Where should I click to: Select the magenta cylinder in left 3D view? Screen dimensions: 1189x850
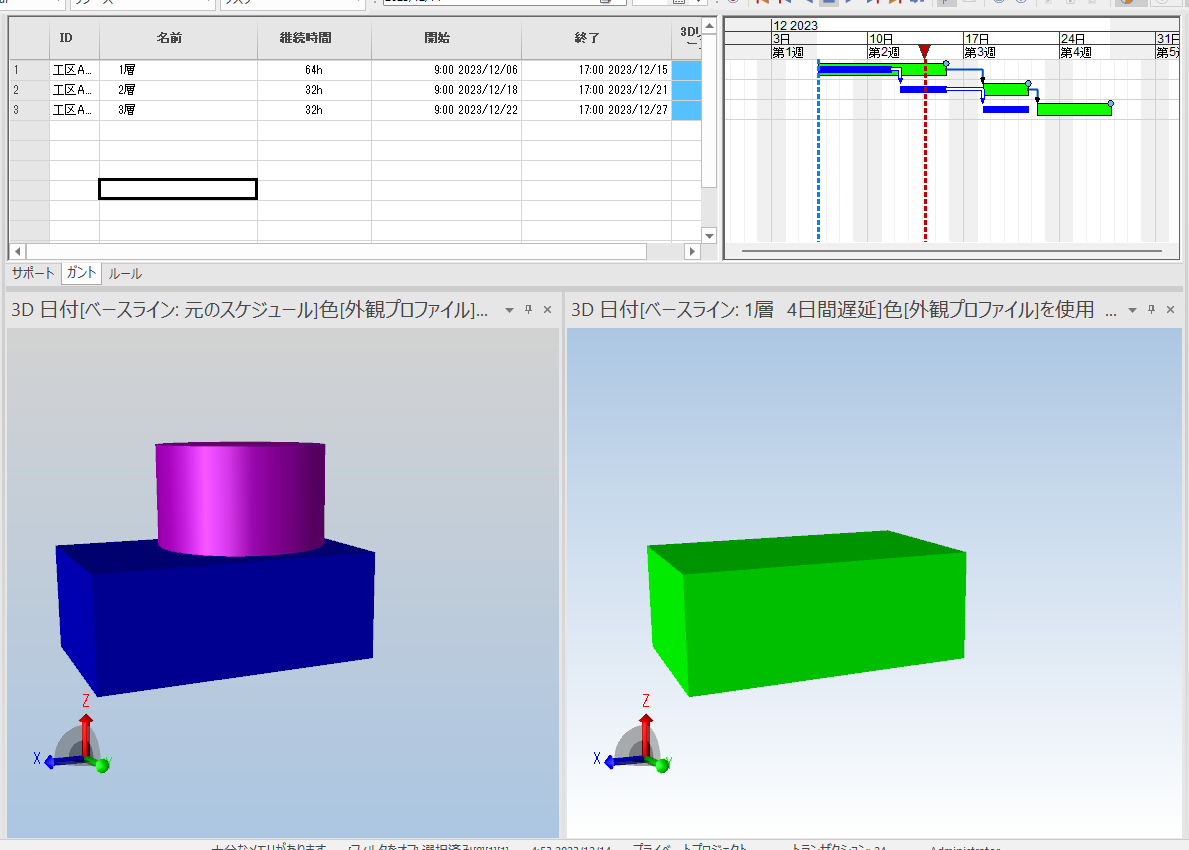240,497
